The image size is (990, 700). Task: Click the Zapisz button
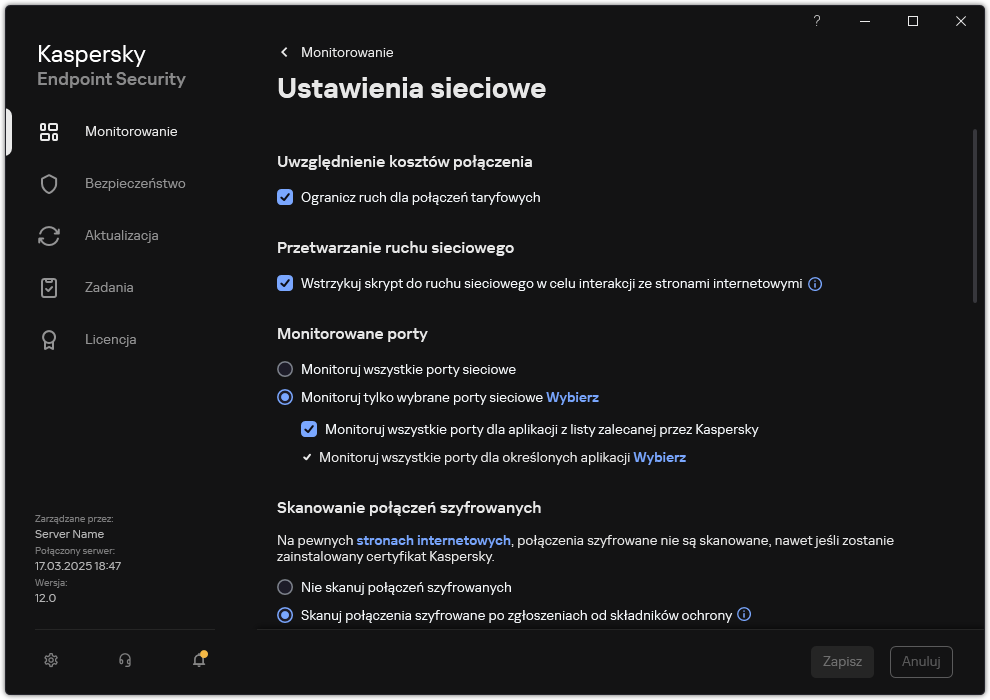pyautogui.click(x=842, y=661)
